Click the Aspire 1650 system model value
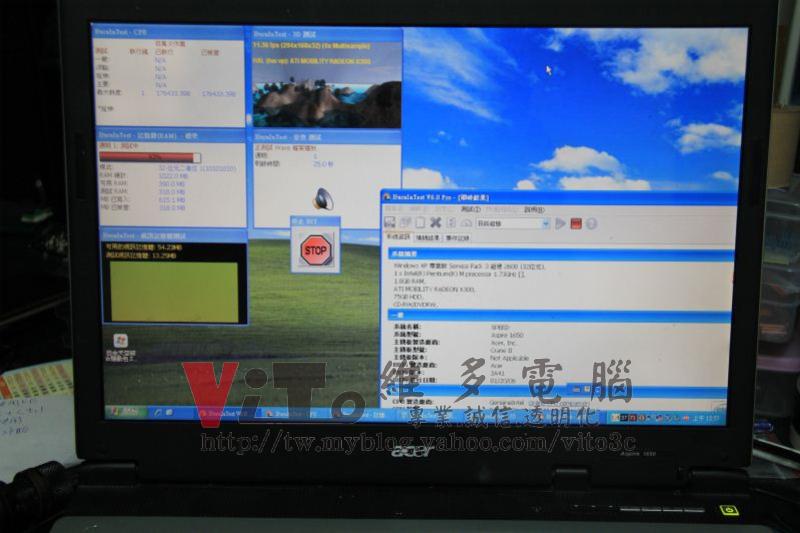 [507, 335]
